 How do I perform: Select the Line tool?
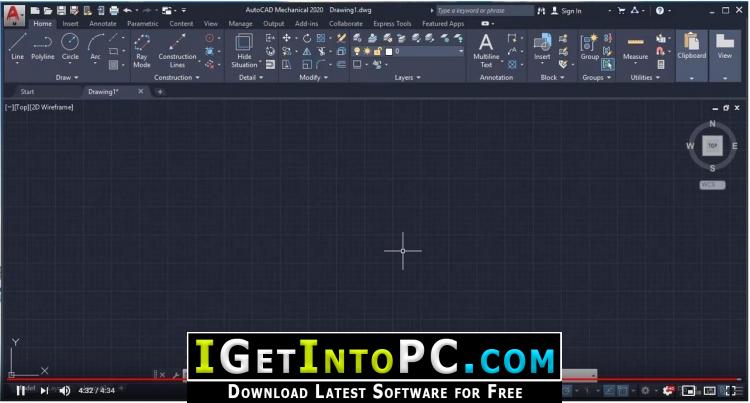17,48
